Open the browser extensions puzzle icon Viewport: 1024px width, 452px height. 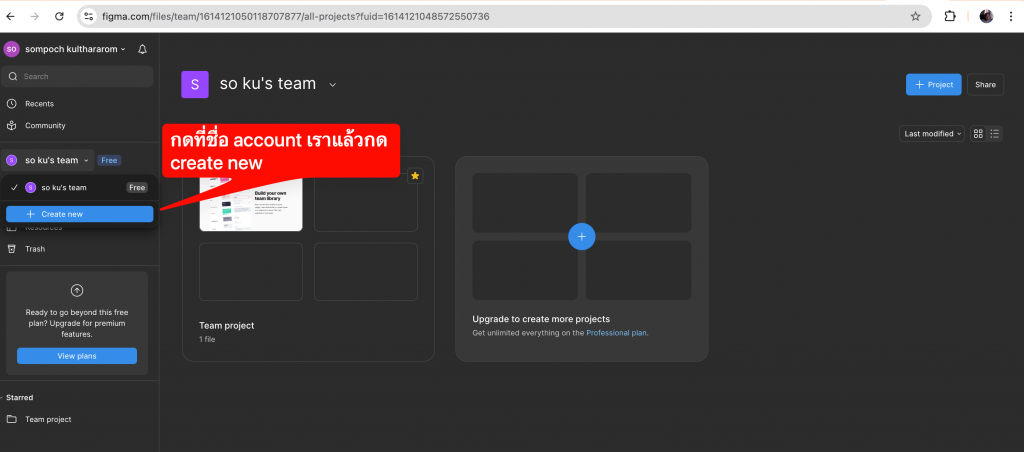pyautogui.click(x=950, y=16)
